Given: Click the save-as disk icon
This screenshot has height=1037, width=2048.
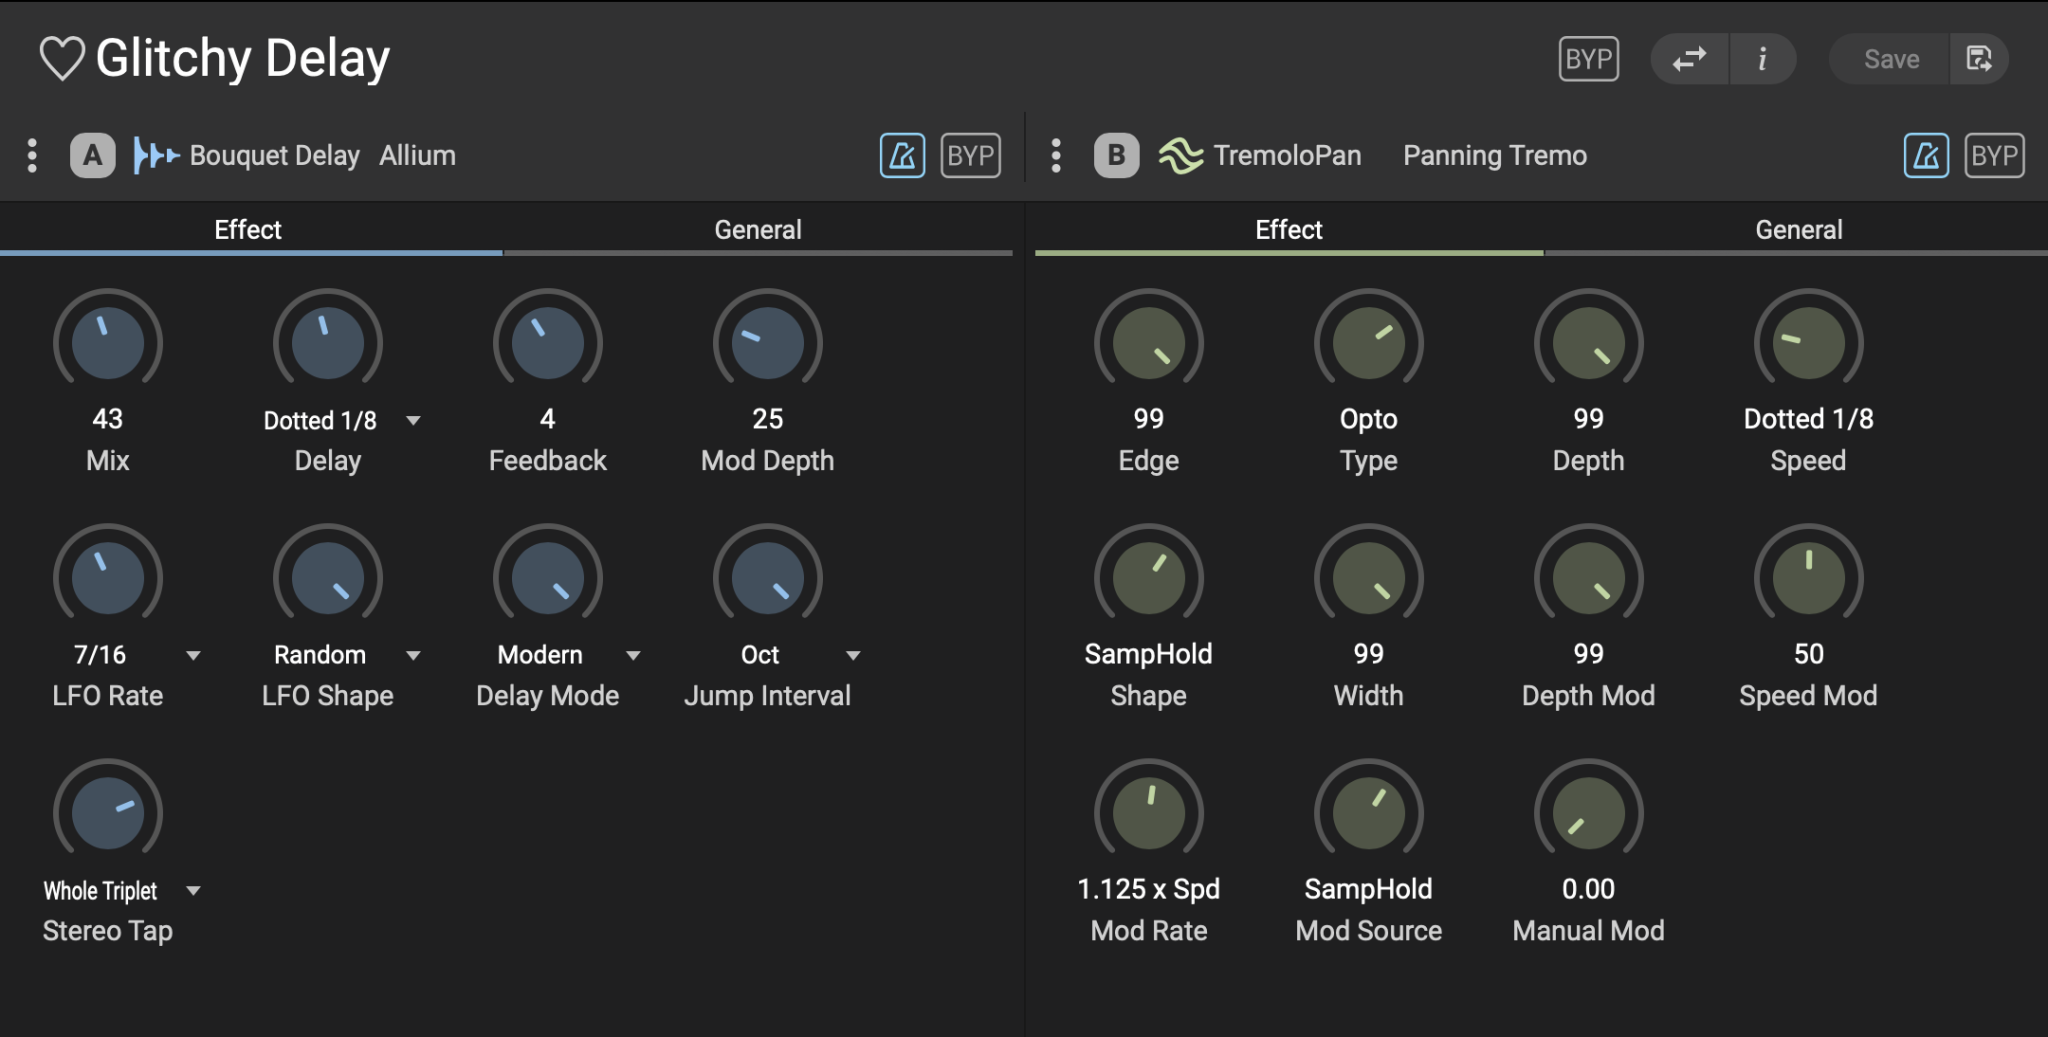Looking at the screenshot, I should pyautogui.click(x=1979, y=59).
